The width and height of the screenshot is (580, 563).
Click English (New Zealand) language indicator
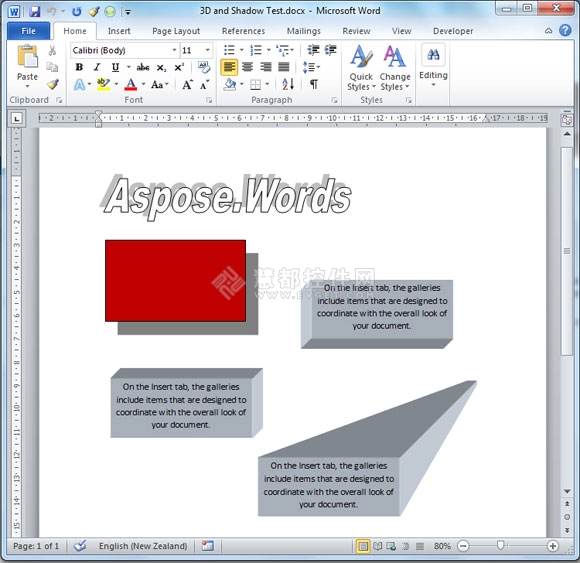(143, 546)
